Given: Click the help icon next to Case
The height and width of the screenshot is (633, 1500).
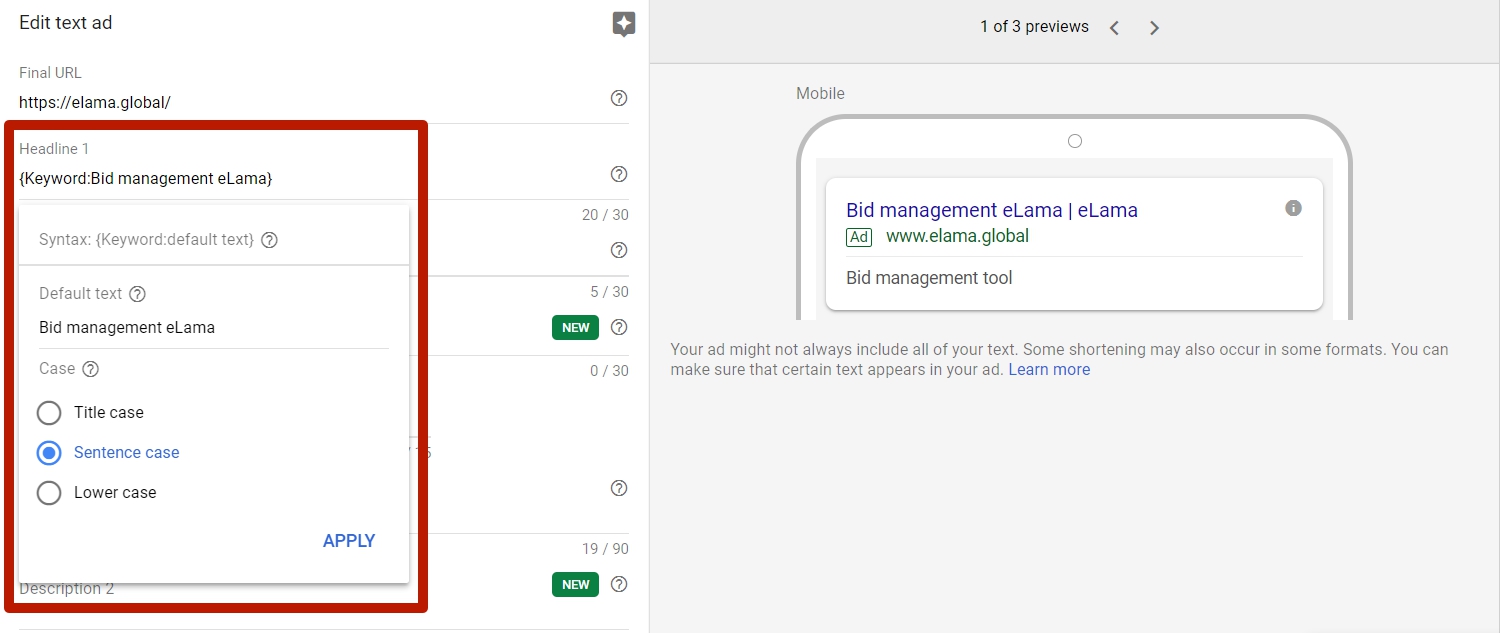Looking at the screenshot, I should pyautogui.click(x=91, y=369).
